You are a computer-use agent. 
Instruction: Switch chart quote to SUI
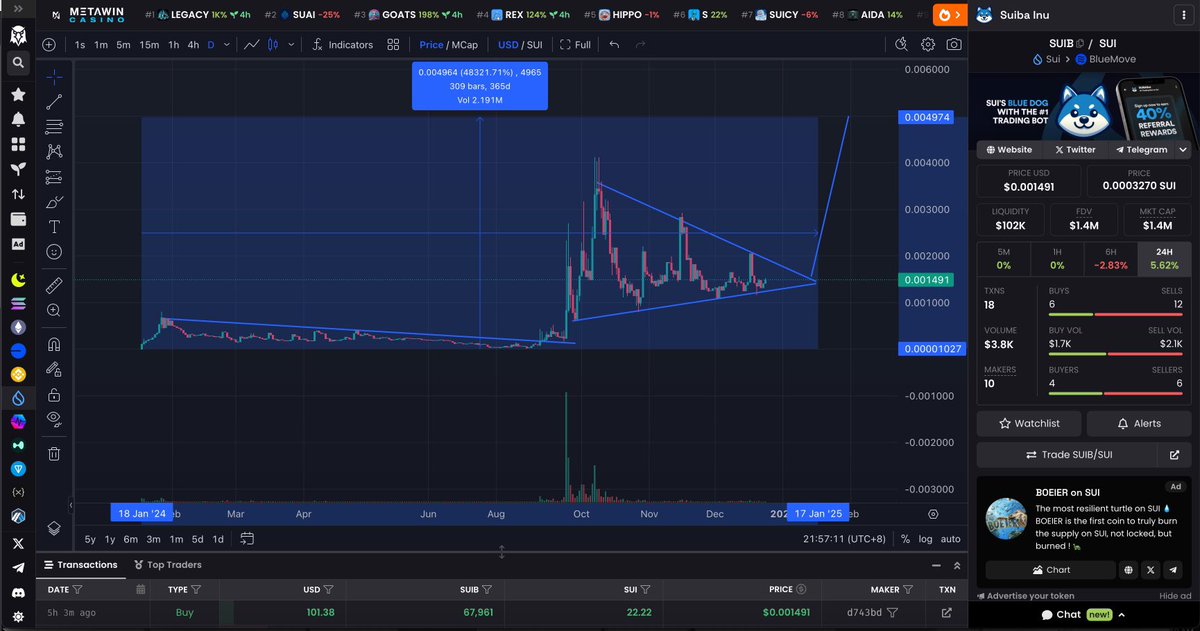pos(535,45)
